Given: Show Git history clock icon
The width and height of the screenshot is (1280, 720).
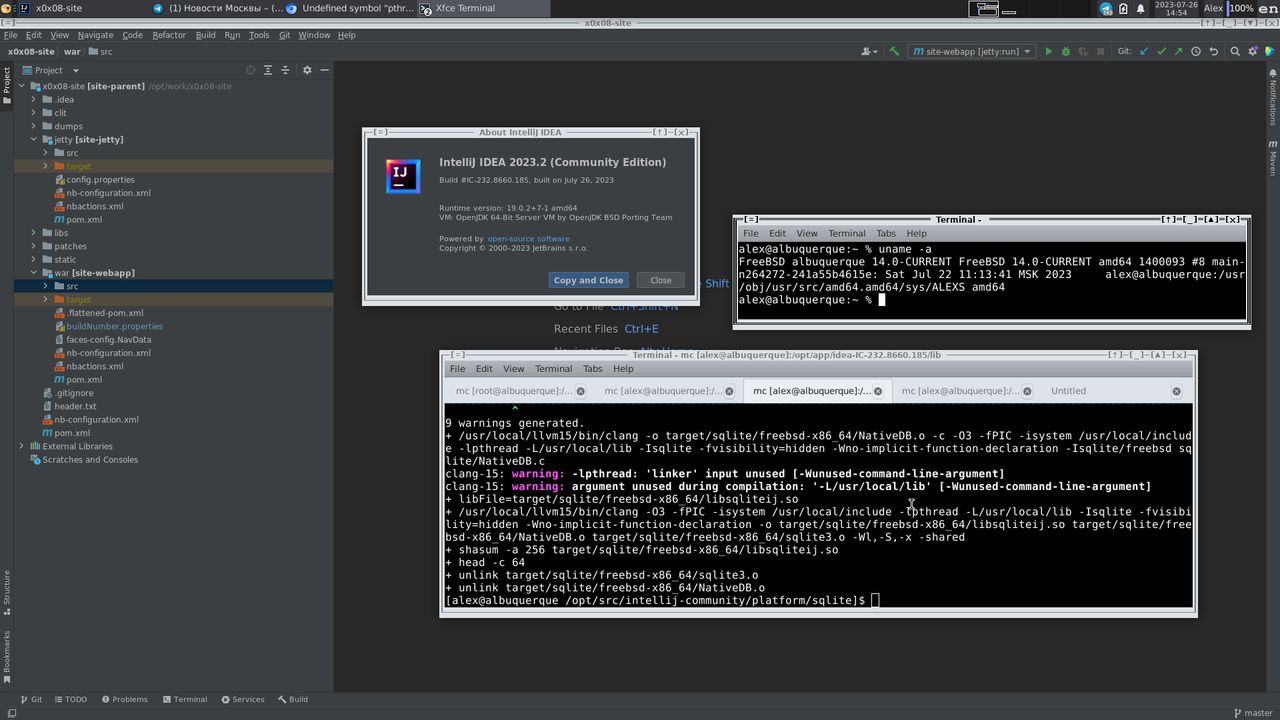Looking at the screenshot, I should coord(1196,51).
